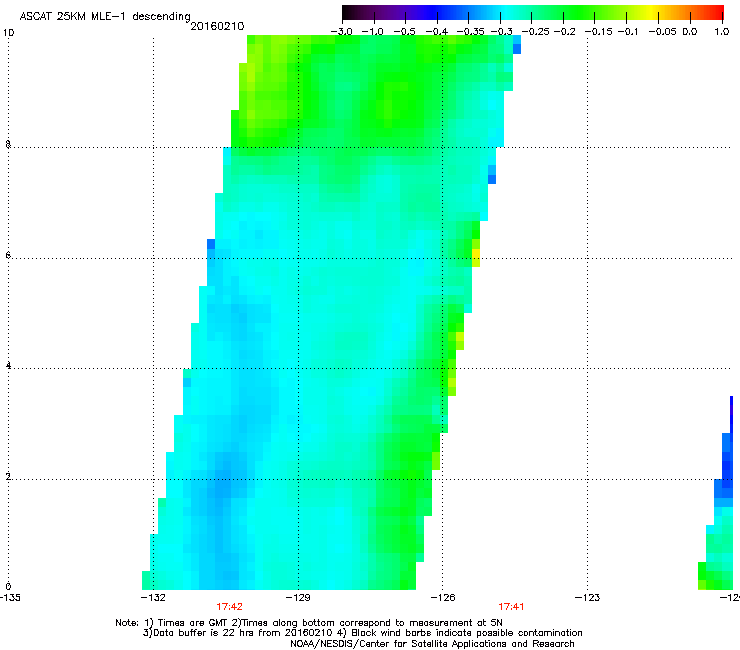This screenshot has width=740, height=650.
Task: Click the red end of the colorbar
Action: (x=715, y=12)
